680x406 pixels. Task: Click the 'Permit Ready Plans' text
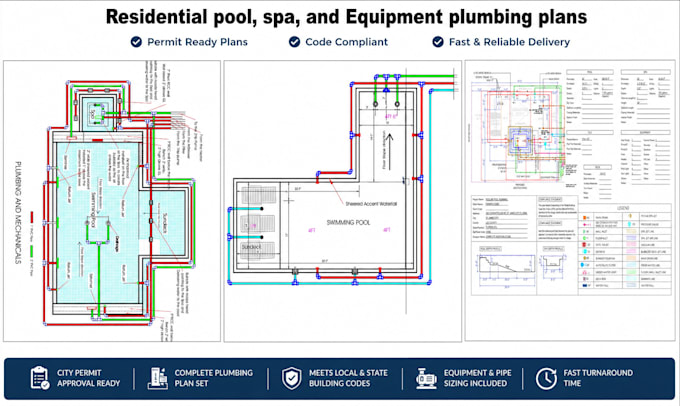tap(197, 42)
